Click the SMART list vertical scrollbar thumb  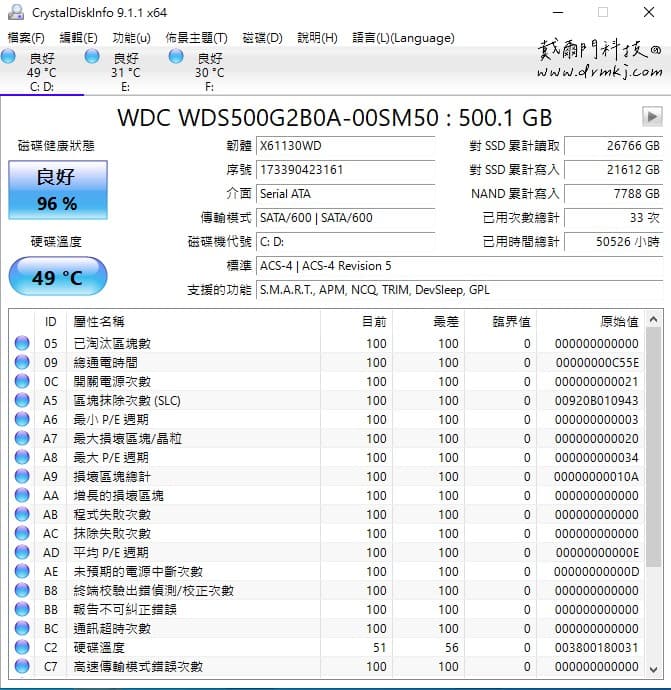[653, 448]
